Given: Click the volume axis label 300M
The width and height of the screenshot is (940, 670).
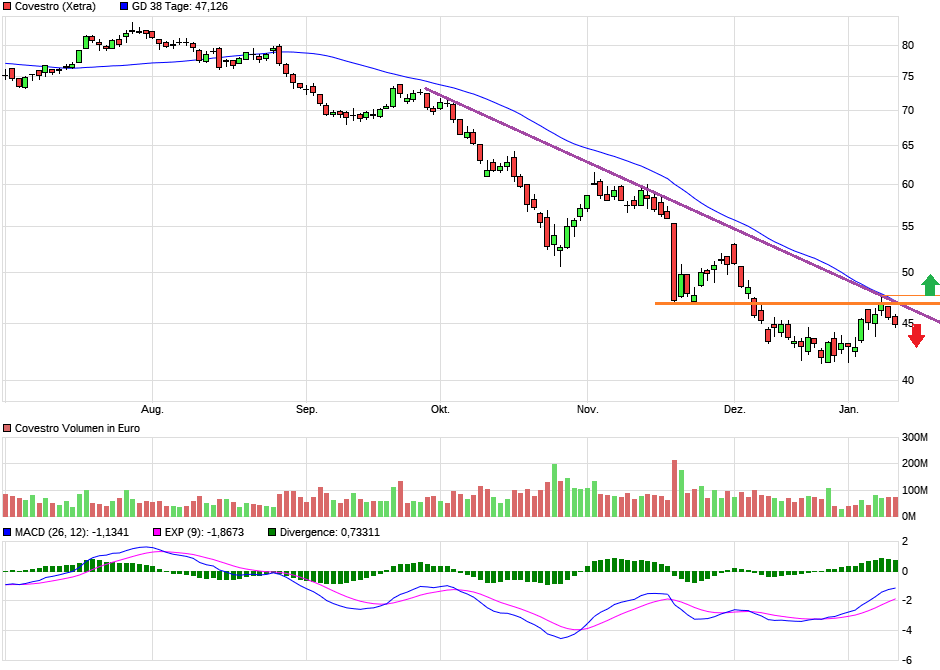Looking at the screenshot, I should [x=915, y=437].
